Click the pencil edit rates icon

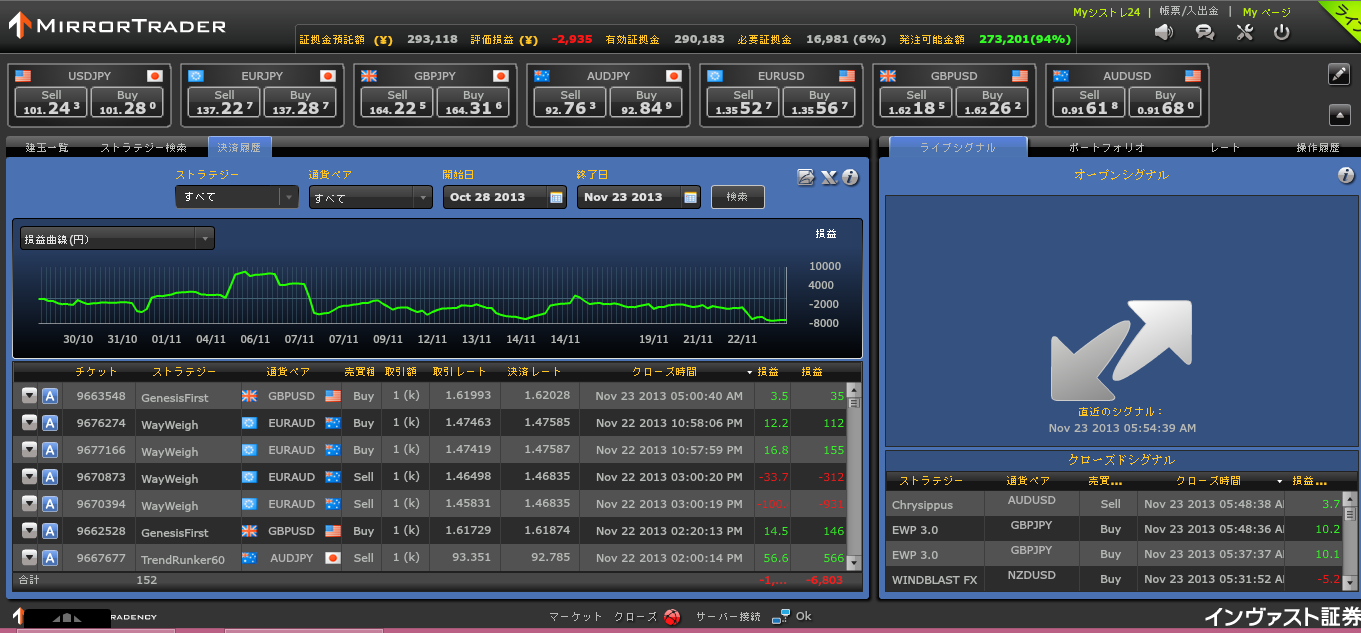(x=1339, y=74)
